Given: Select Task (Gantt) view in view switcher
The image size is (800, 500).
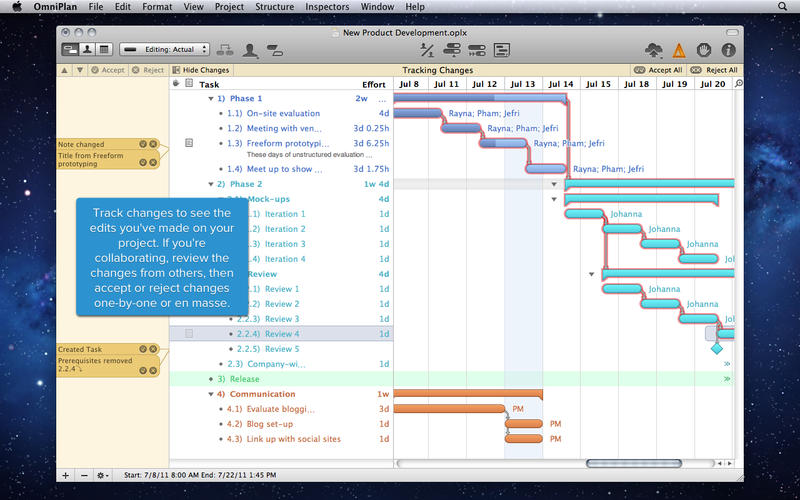Looking at the screenshot, I should coord(71,49).
